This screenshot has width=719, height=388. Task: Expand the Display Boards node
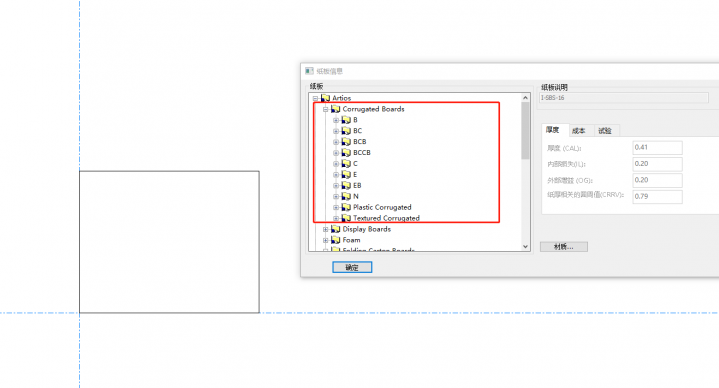[326, 229]
